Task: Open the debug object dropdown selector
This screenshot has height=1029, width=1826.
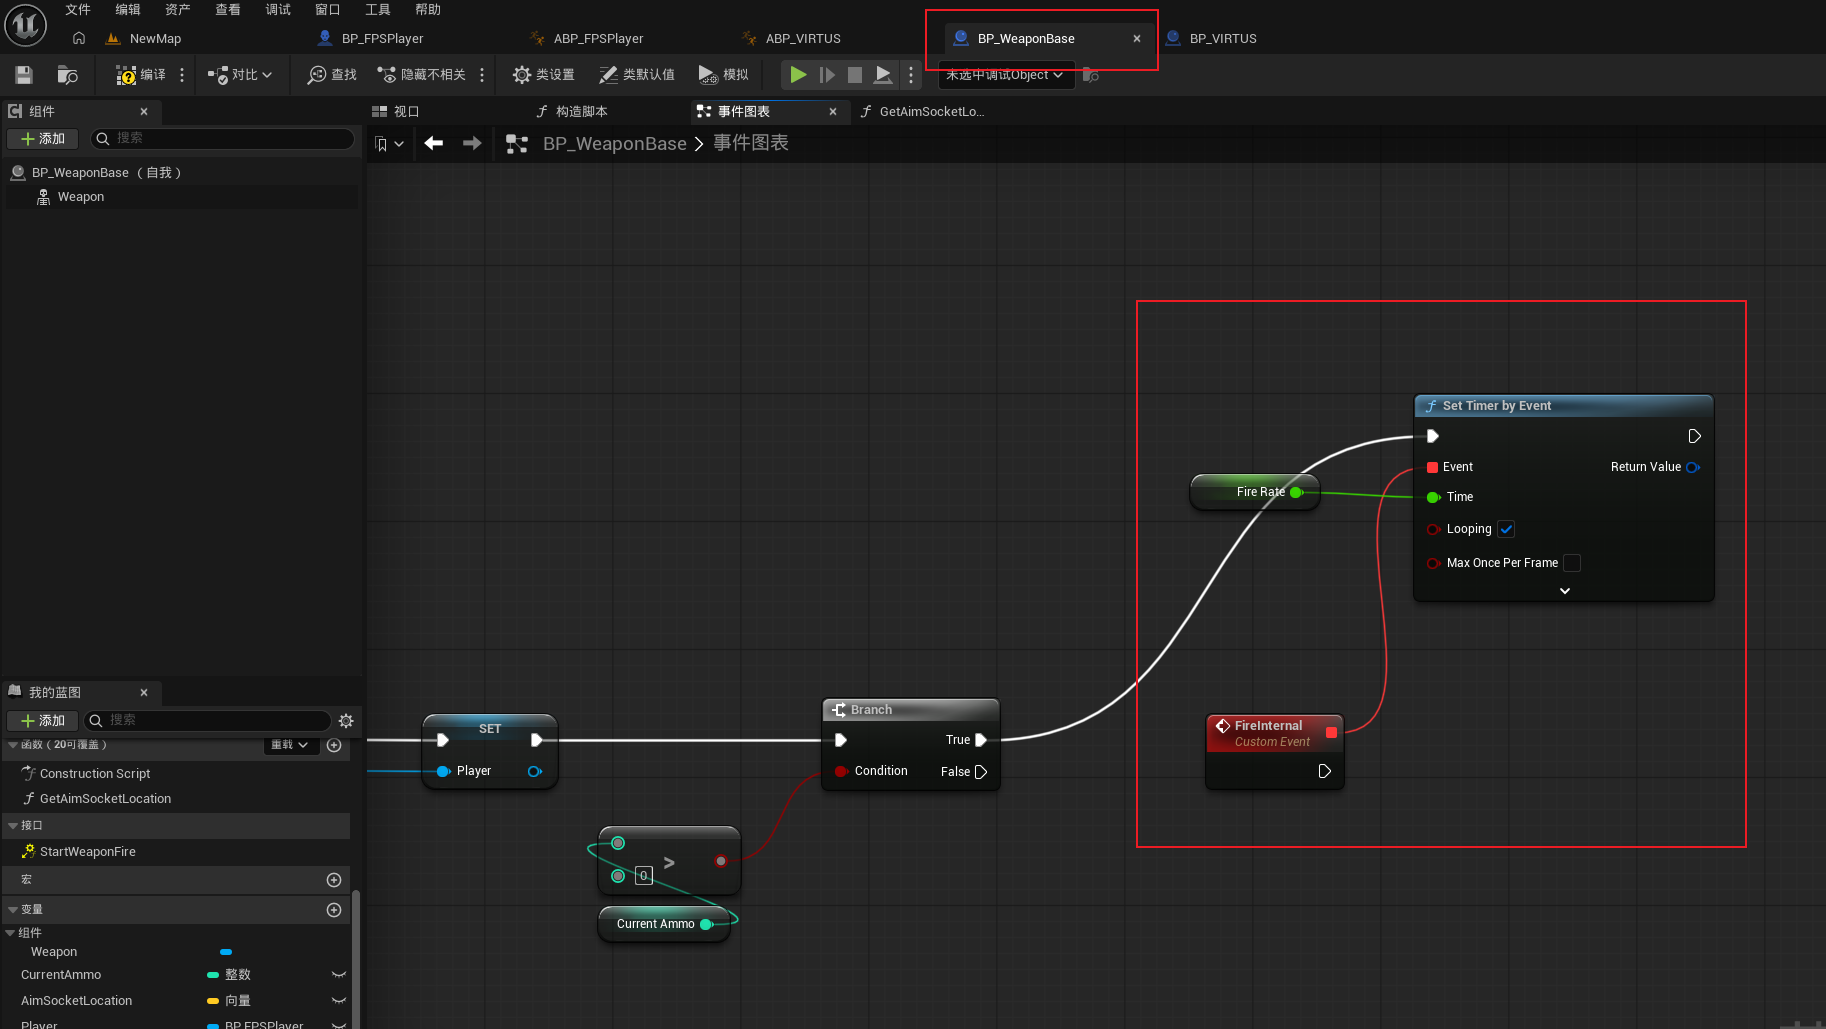Action: [1006, 75]
